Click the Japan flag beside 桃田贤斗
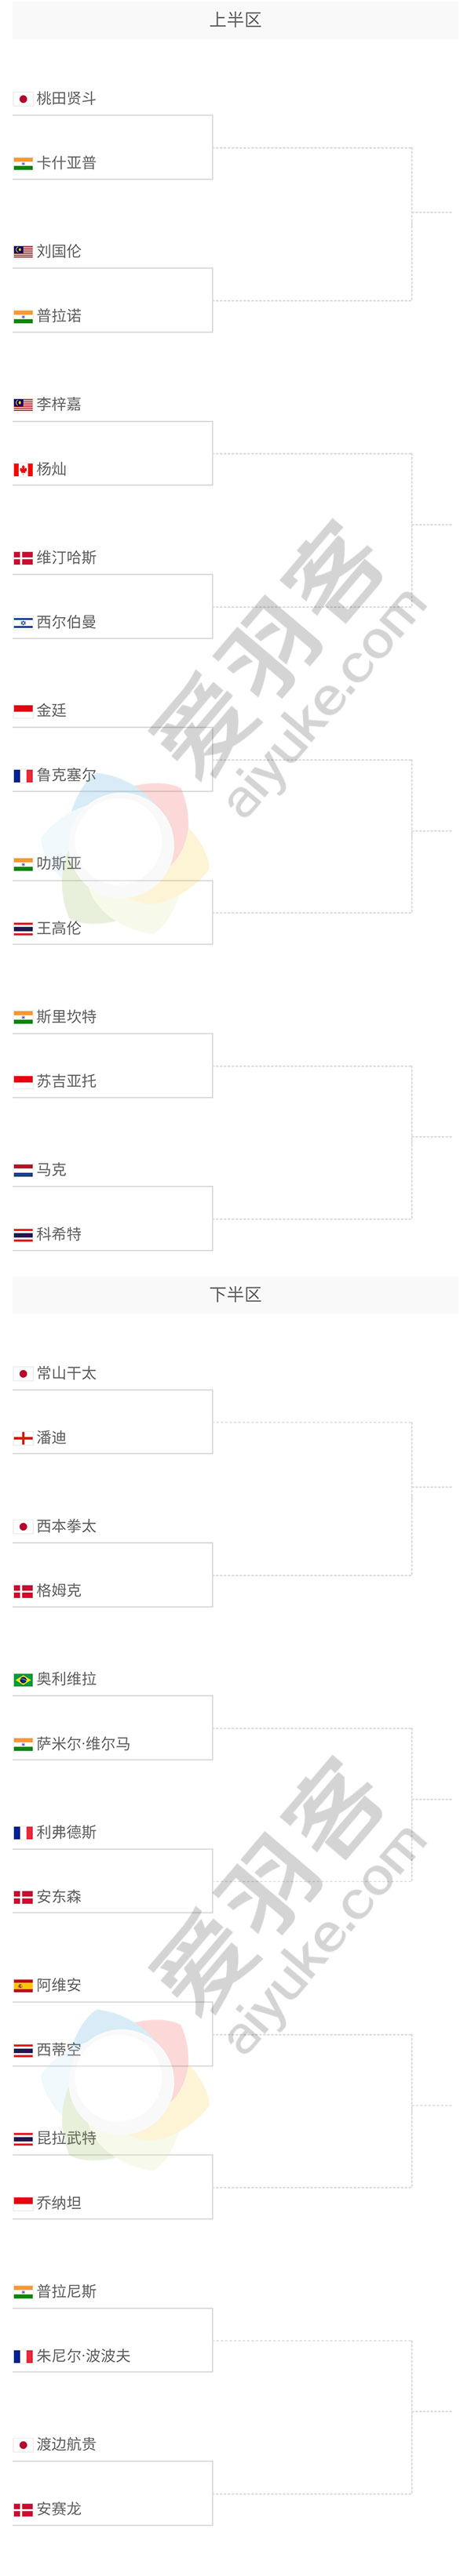 [x=23, y=99]
